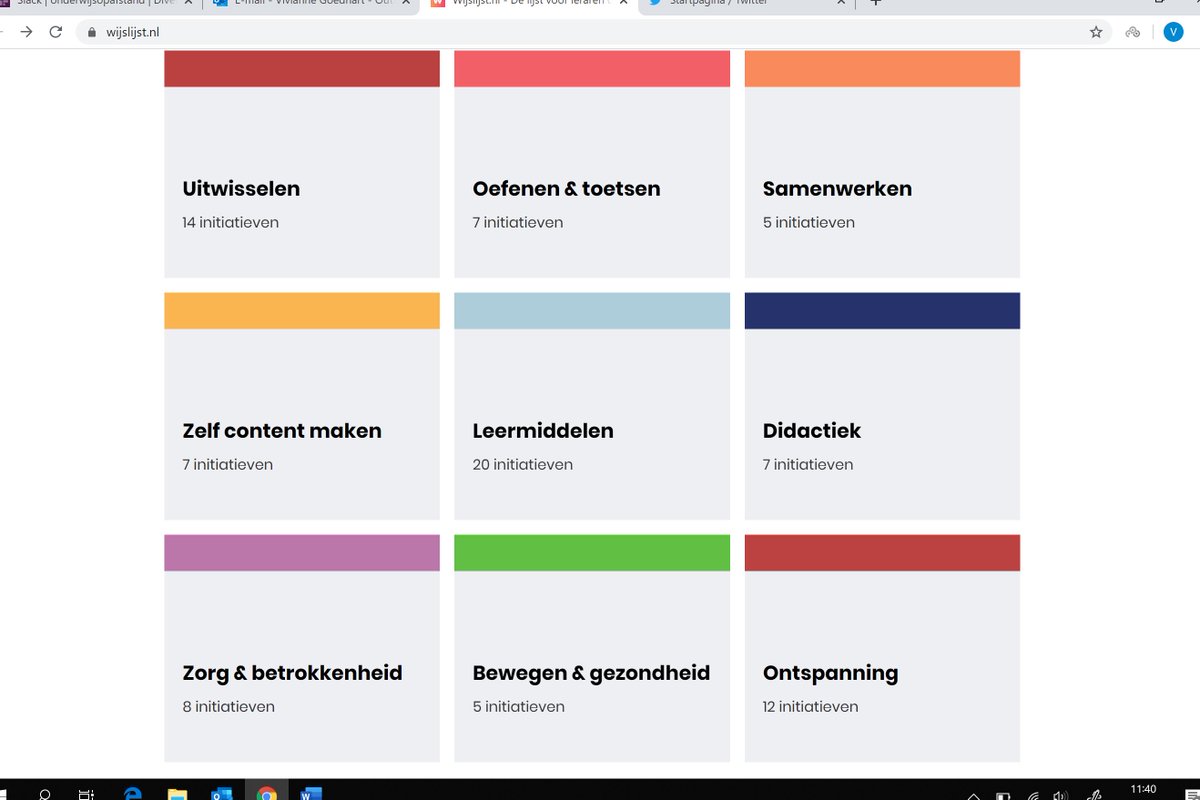The height and width of the screenshot is (800, 1200).
Task: Click the new tab plus button
Action: coord(875,5)
